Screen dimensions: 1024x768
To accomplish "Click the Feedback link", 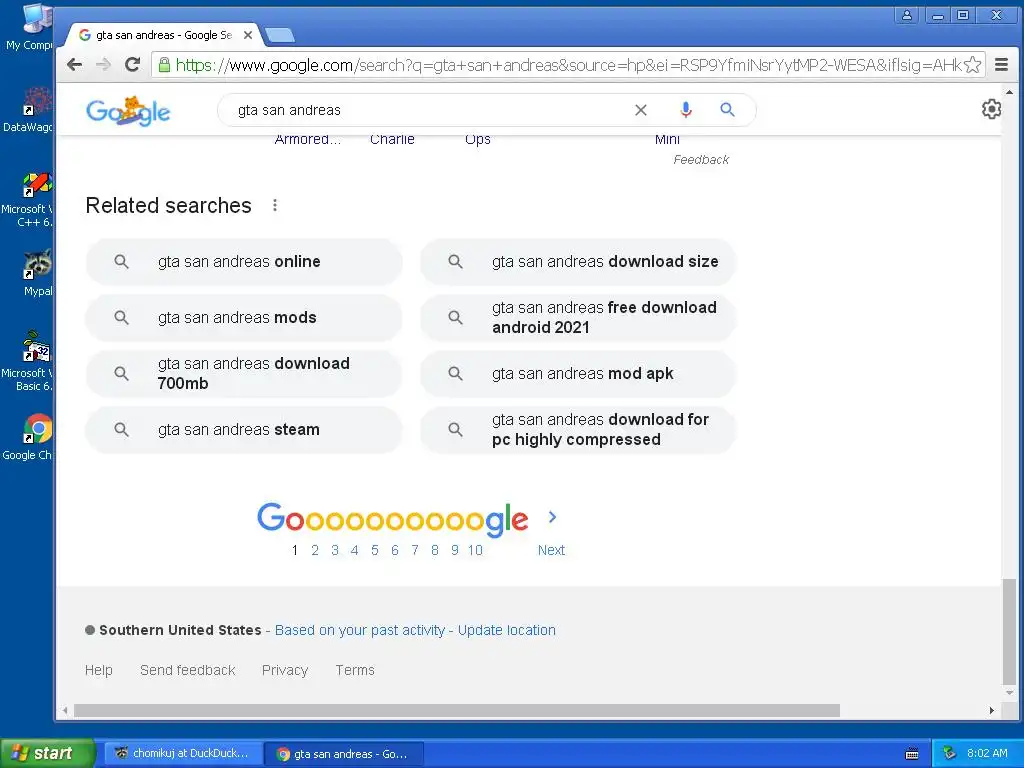I will (701, 160).
